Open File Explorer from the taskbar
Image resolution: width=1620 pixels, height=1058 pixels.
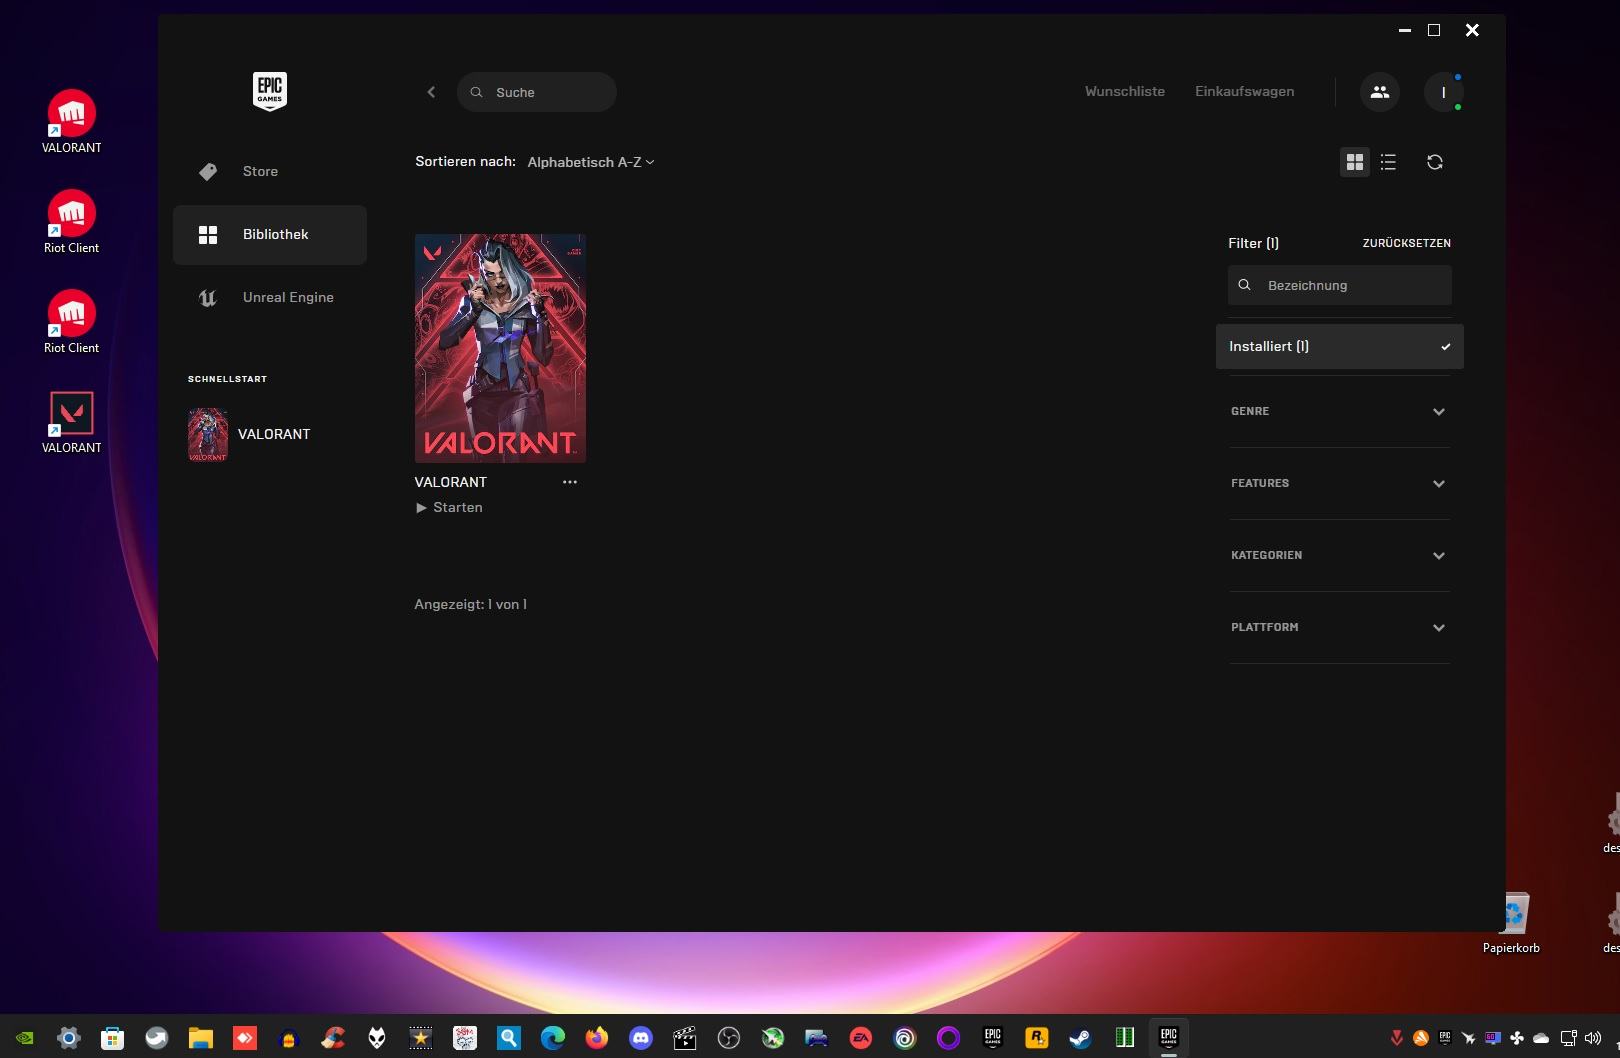(x=201, y=1038)
